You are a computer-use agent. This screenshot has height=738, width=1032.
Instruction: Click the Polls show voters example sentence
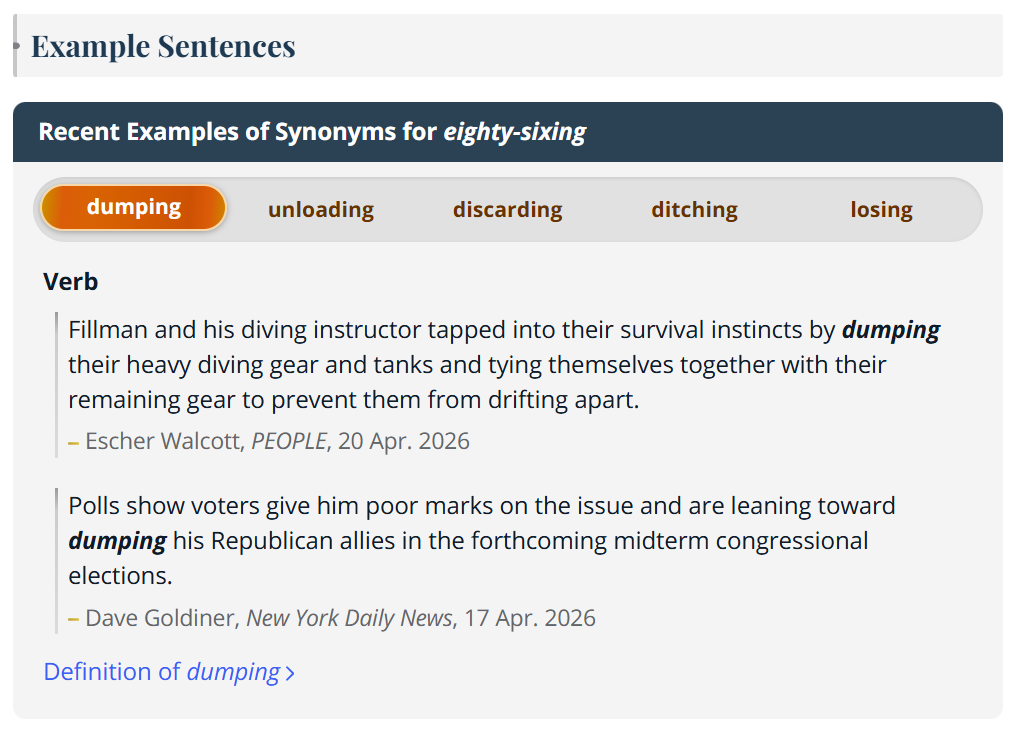[482, 540]
